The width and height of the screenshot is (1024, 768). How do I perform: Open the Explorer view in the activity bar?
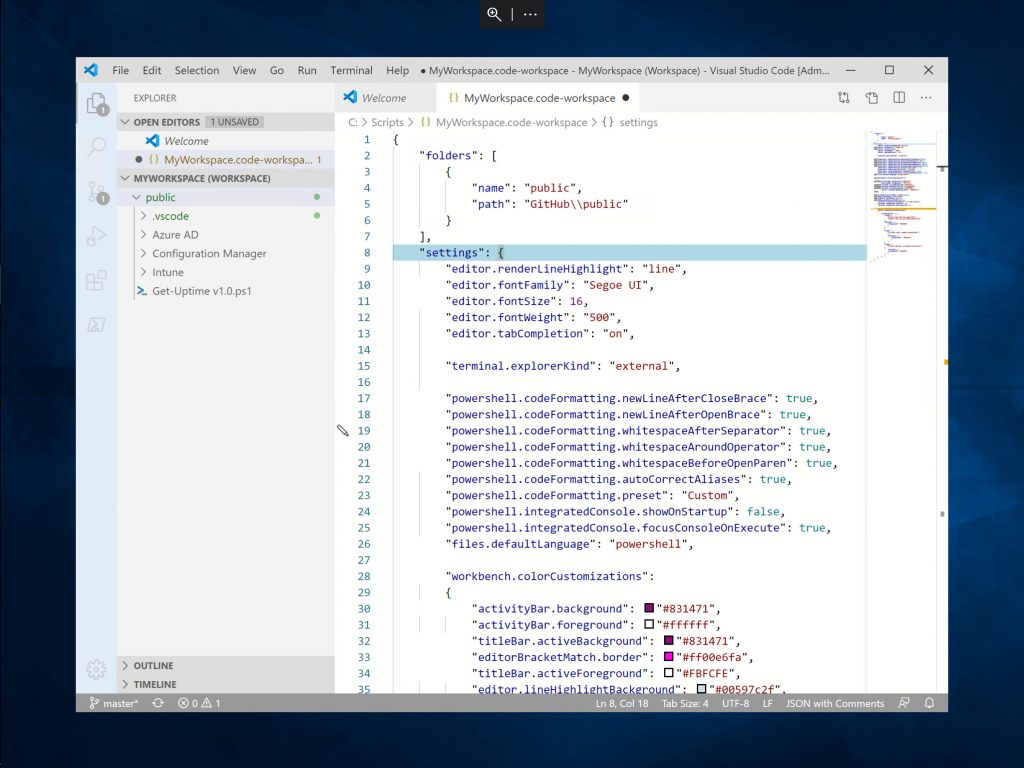(x=97, y=103)
